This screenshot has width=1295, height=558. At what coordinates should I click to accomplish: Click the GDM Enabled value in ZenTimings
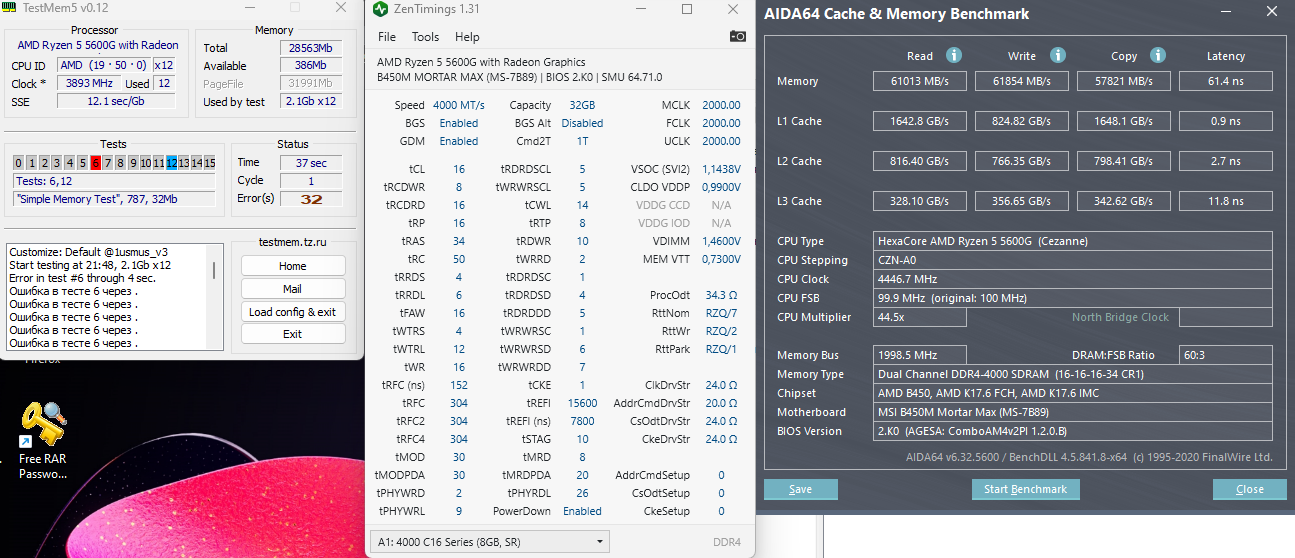coord(459,141)
